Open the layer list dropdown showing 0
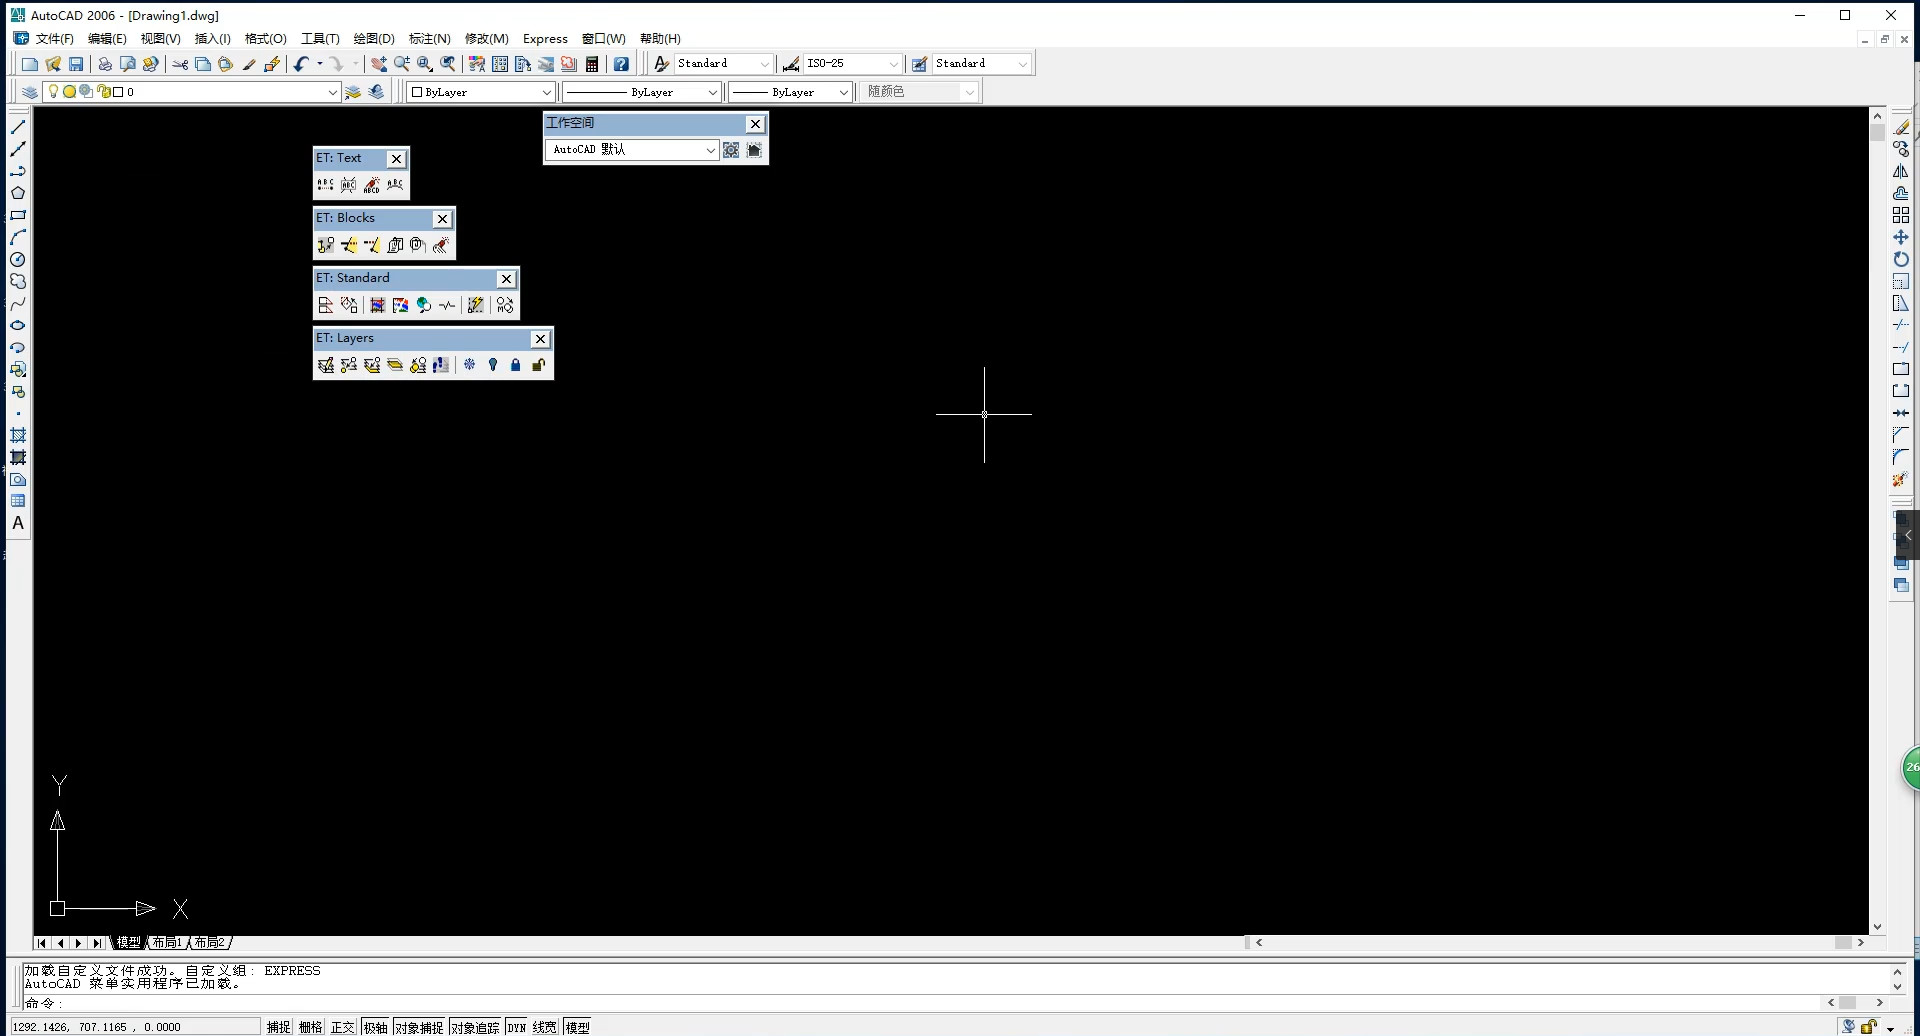Screen dimensions: 1920x1036 [191, 92]
